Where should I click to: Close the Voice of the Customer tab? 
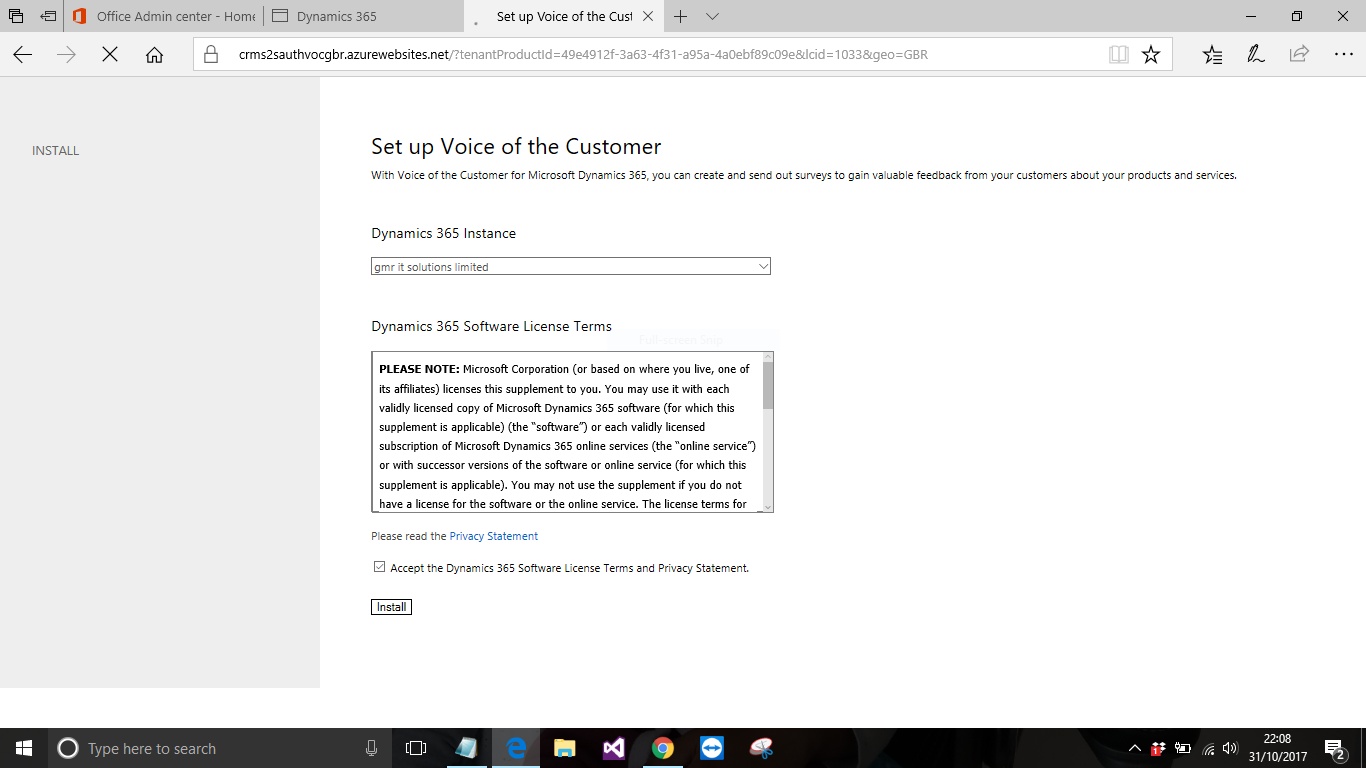648,16
